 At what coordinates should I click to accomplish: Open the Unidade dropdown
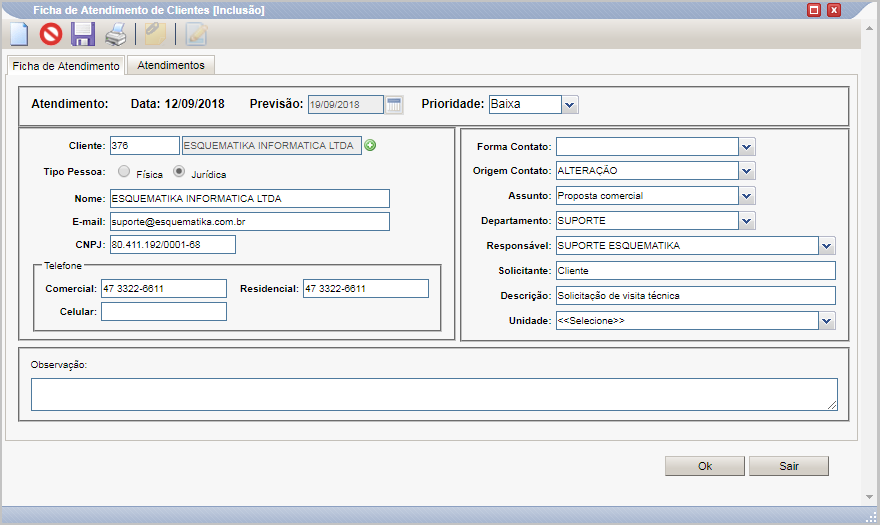coord(827,321)
